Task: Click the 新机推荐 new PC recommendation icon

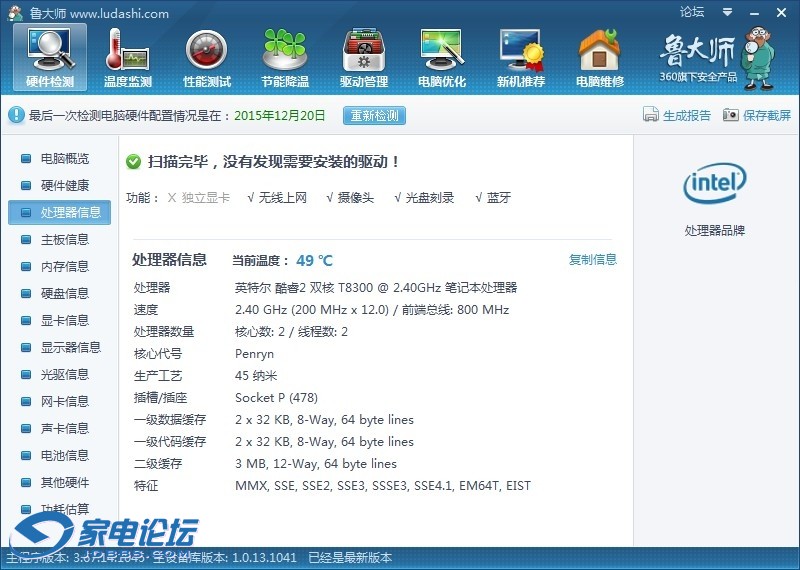Action: [521, 56]
